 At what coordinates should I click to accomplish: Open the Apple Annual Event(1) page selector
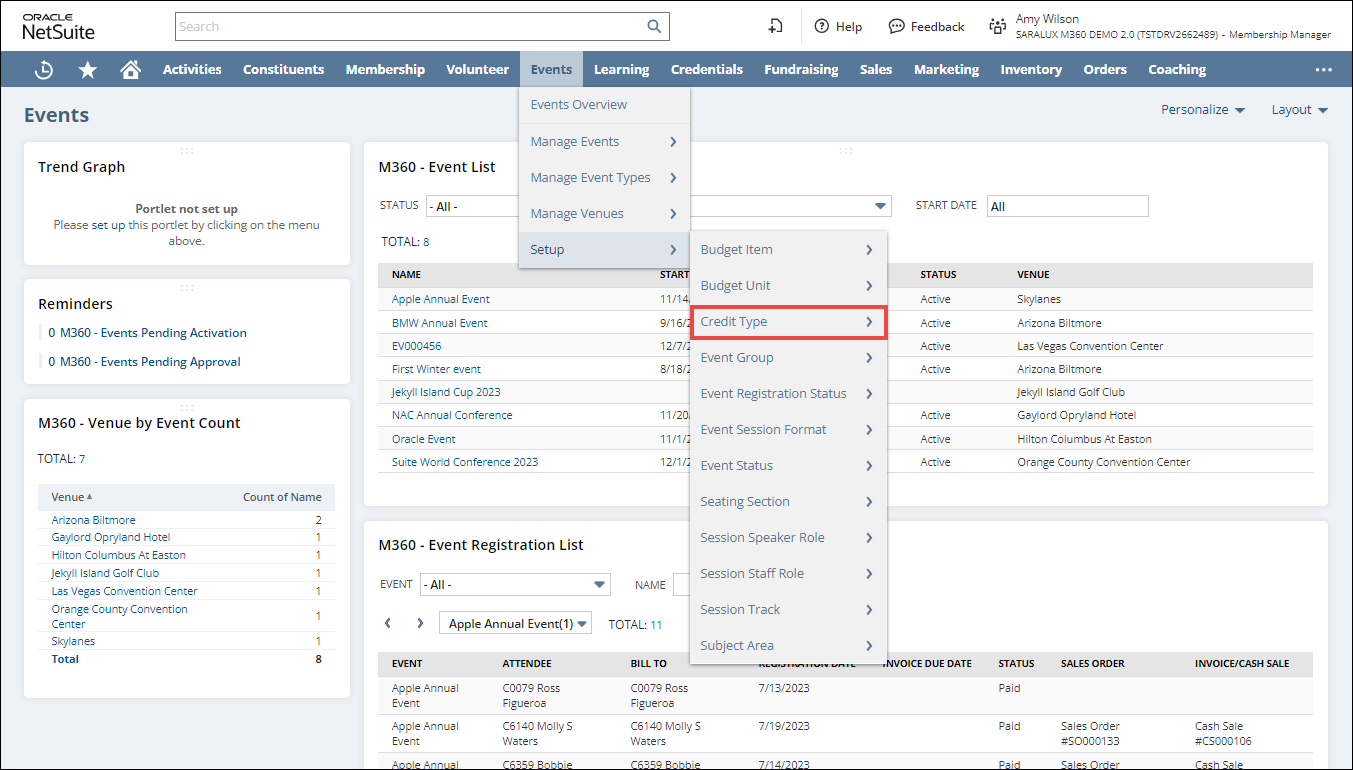[515, 624]
